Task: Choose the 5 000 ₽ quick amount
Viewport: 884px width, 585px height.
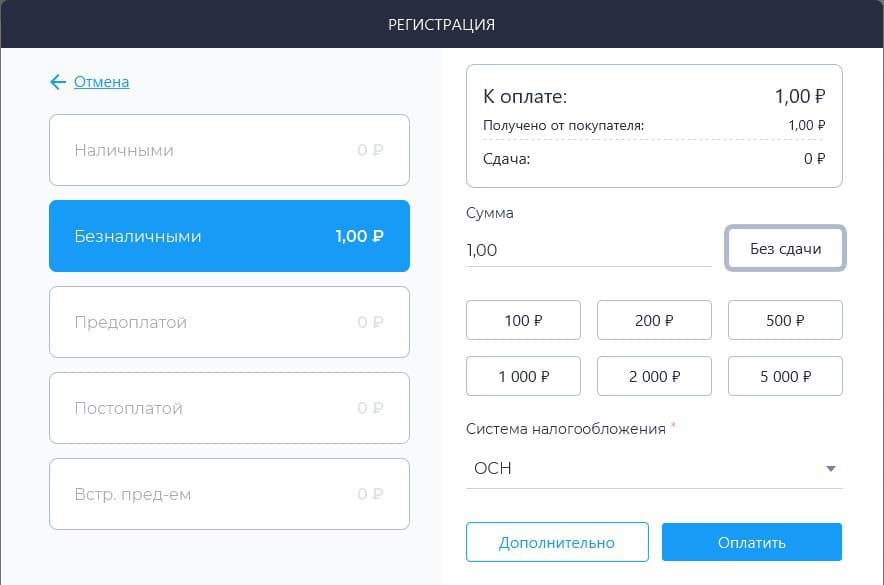Action: 785,376
